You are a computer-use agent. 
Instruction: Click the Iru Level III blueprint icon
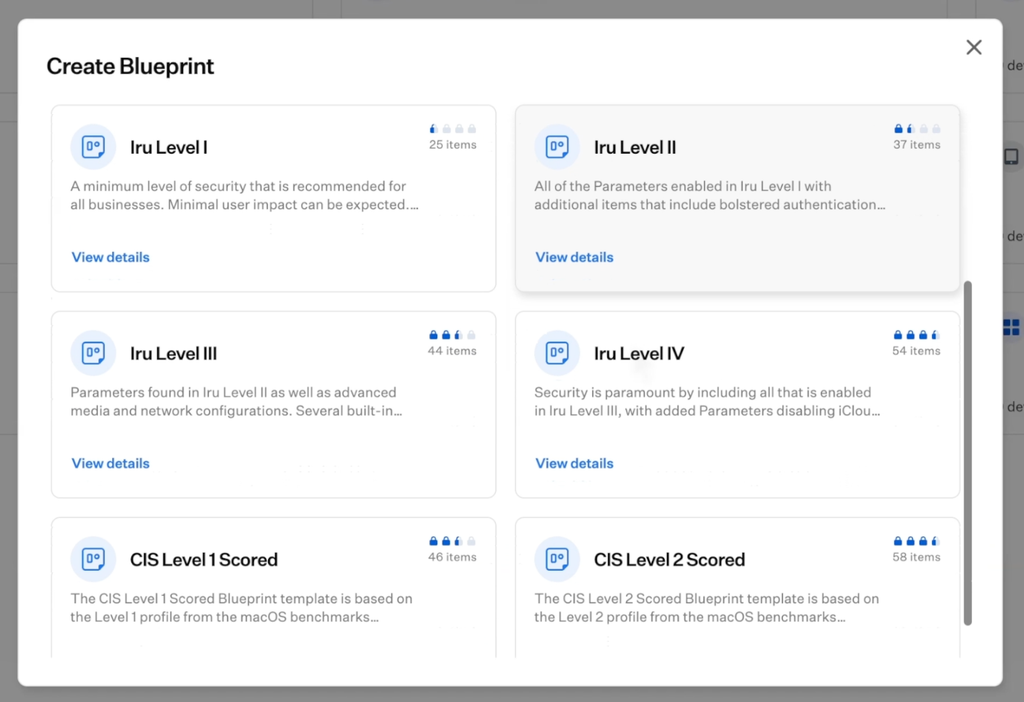93,353
